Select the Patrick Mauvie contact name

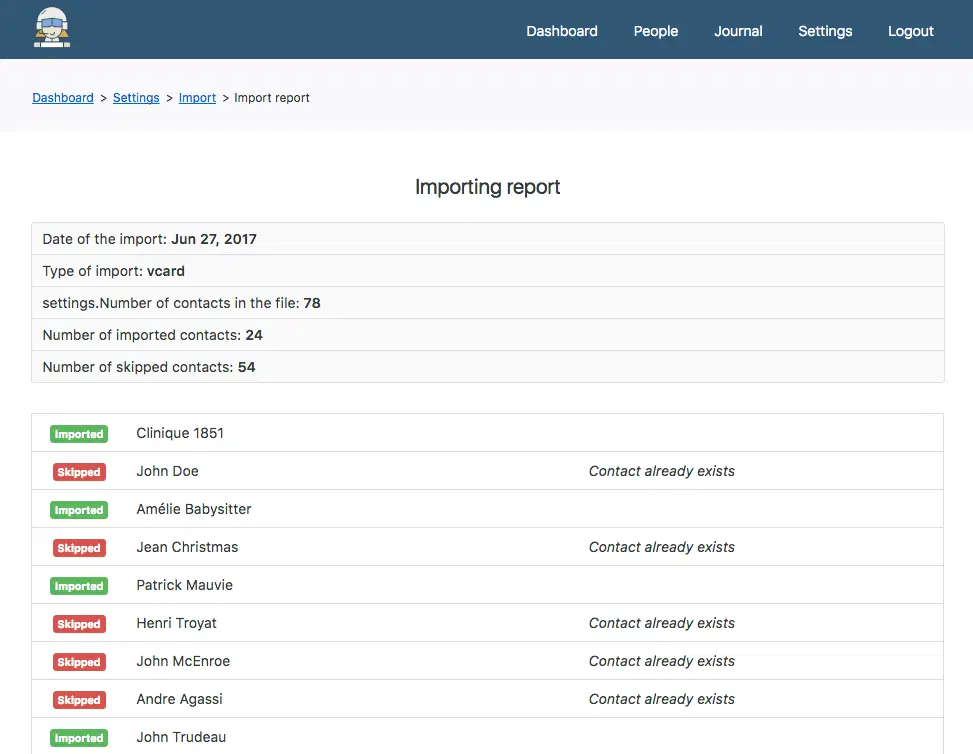pyautogui.click(x=184, y=585)
